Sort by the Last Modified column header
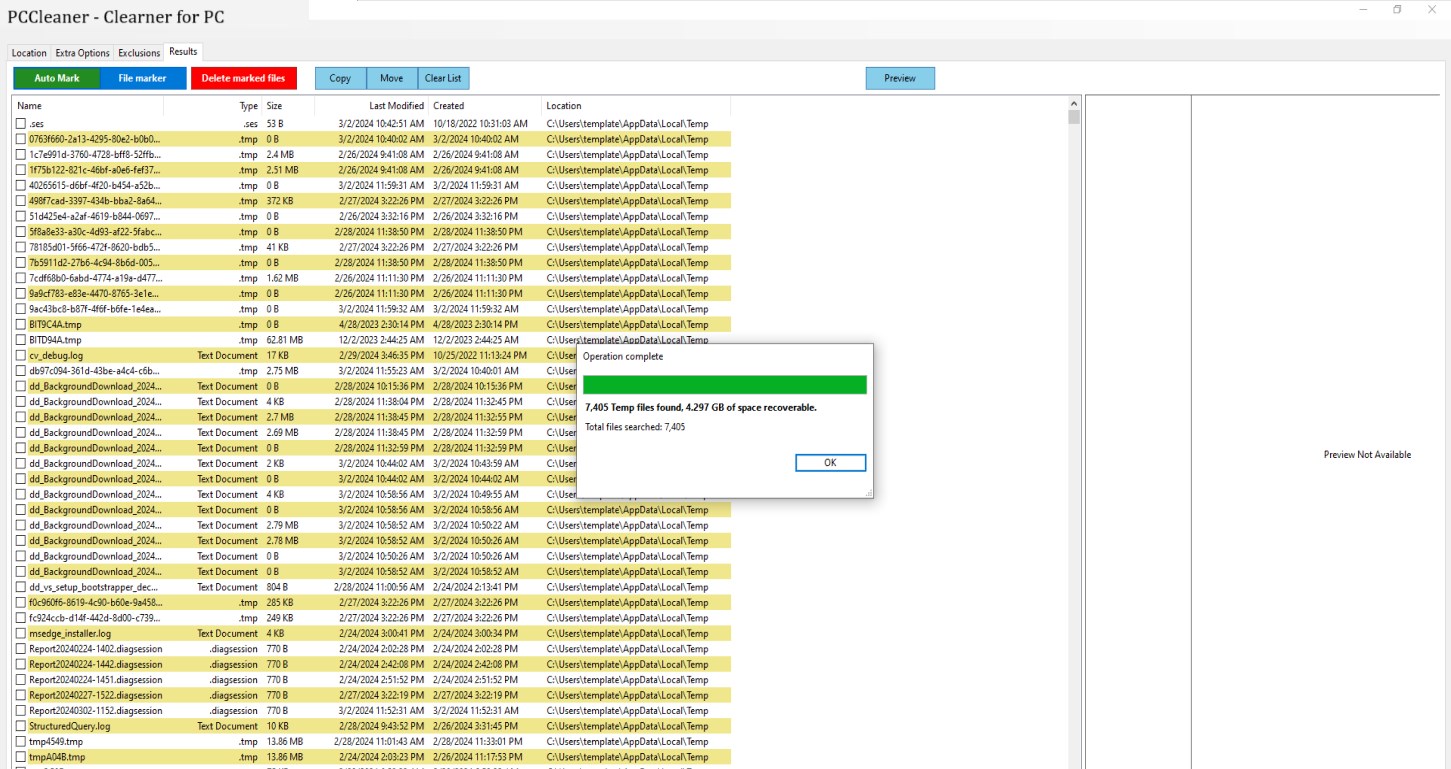Viewport: 1451px width, 769px height. click(372, 106)
